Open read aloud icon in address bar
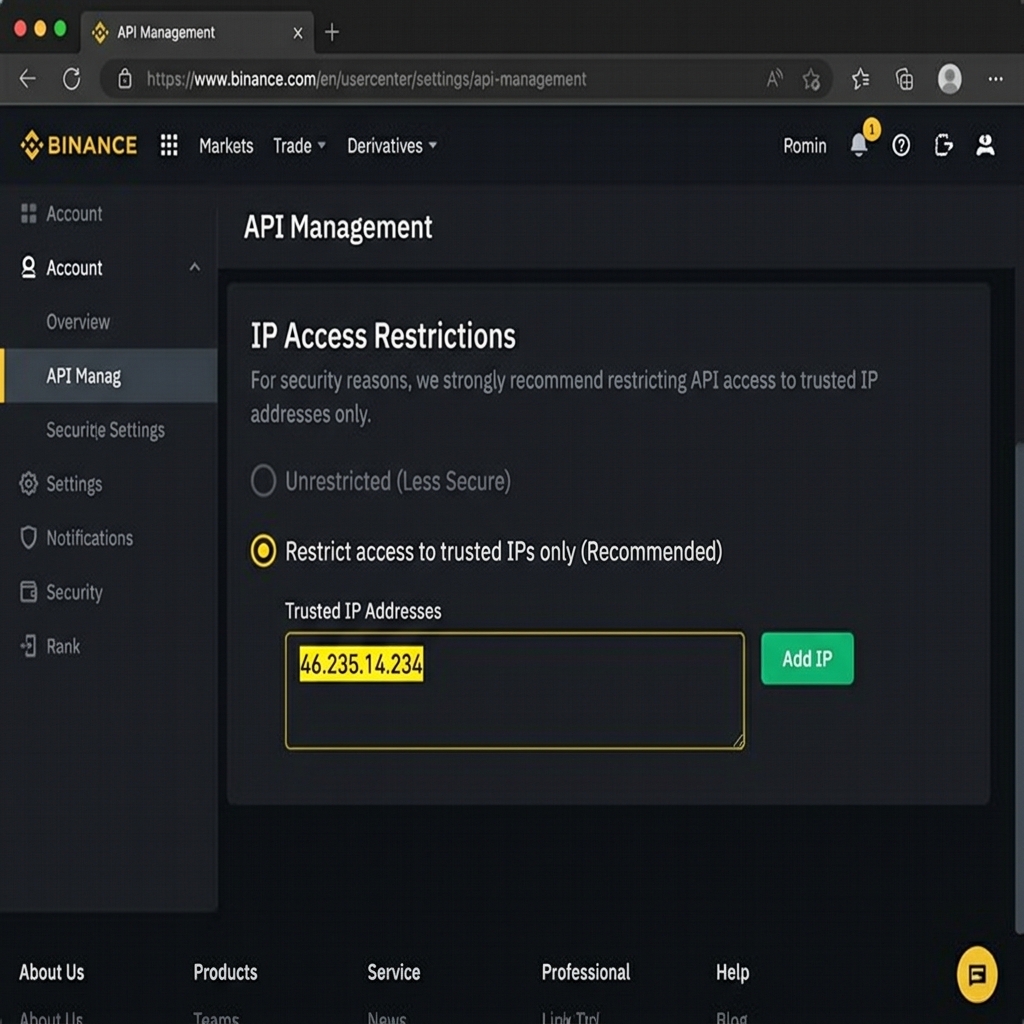Screen dimensions: 1024x1024 (x=774, y=79)
